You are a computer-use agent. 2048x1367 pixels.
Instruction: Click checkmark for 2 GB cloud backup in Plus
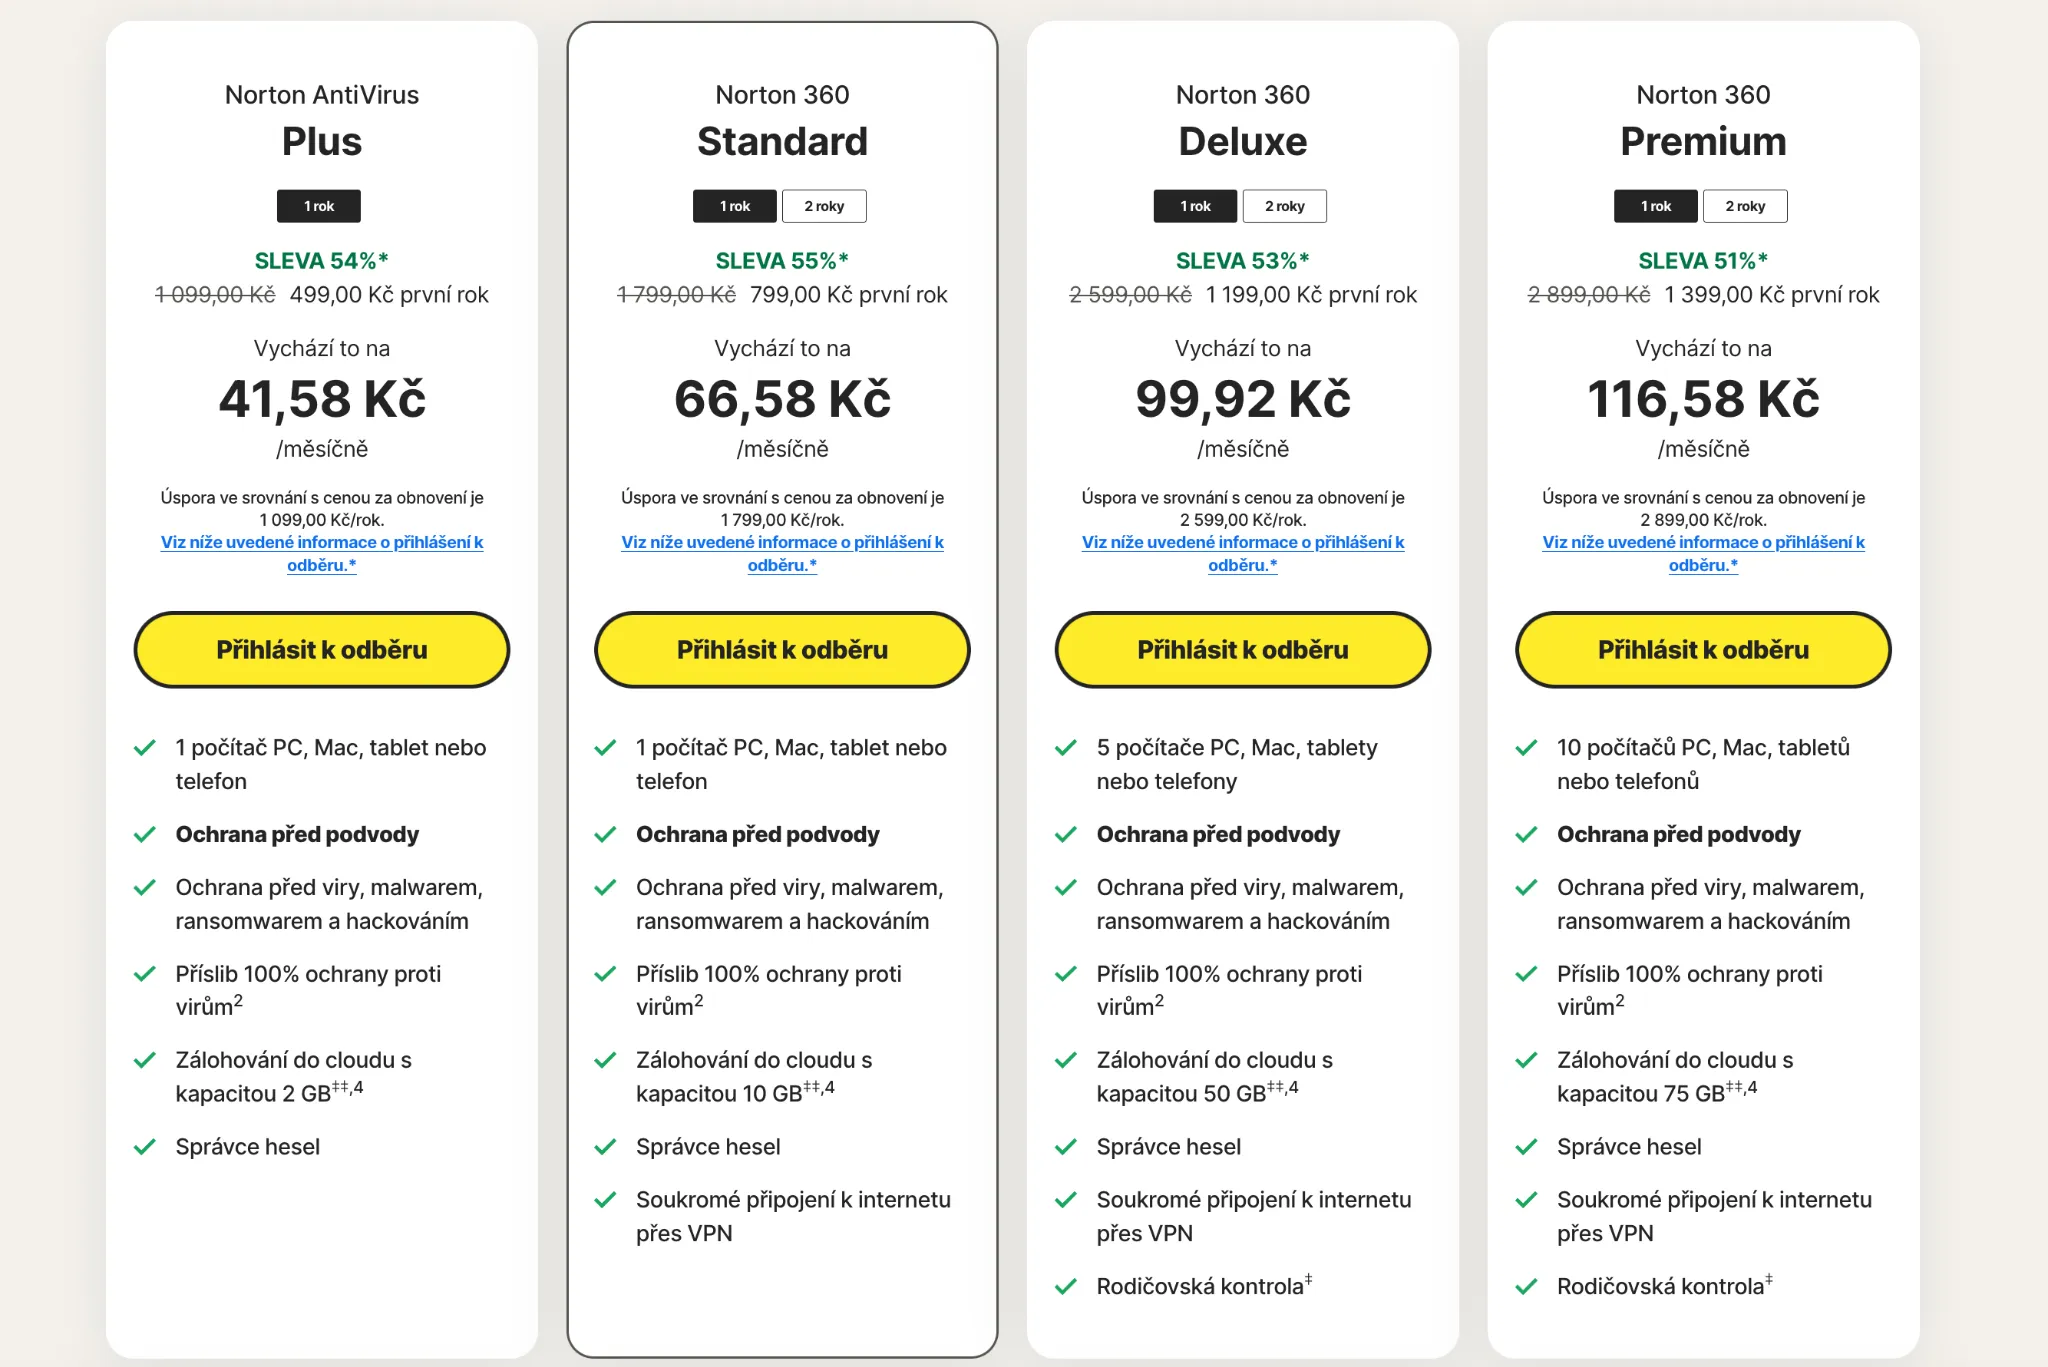coord(145,1060)
